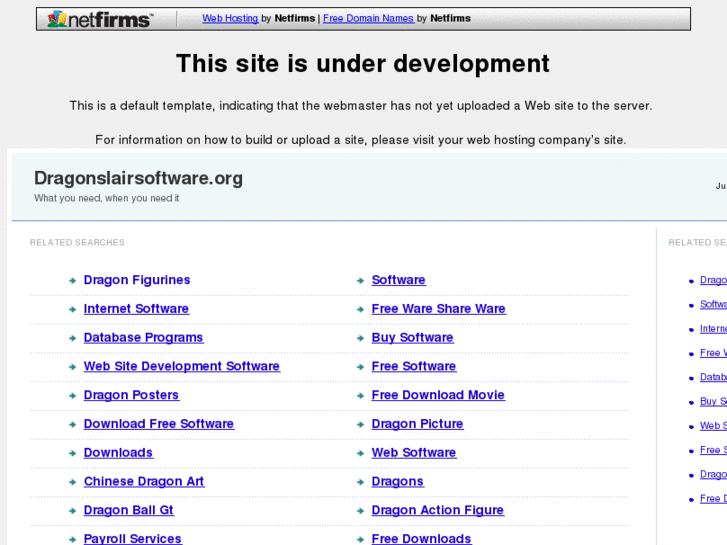Click arrow icon beside Internet Software
Screen dimensions: 727x545
pos(72,309)
